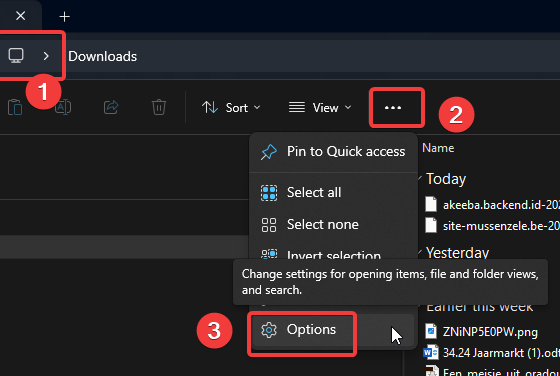Collapse the Yesterday group
This screenshot has height=376, width=560.
point(420,252)
